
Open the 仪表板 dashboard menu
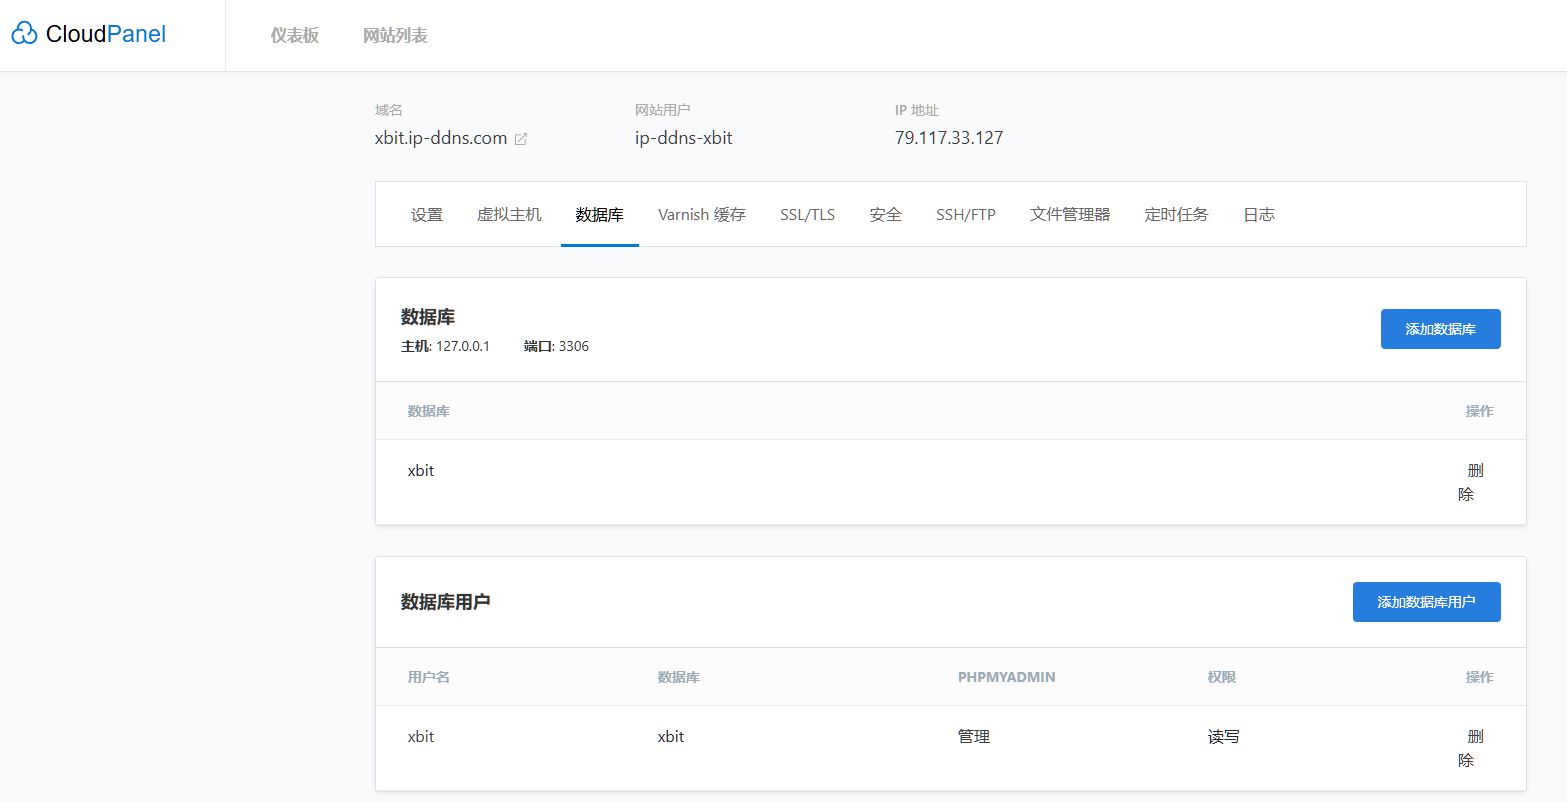tap(295, 35)
